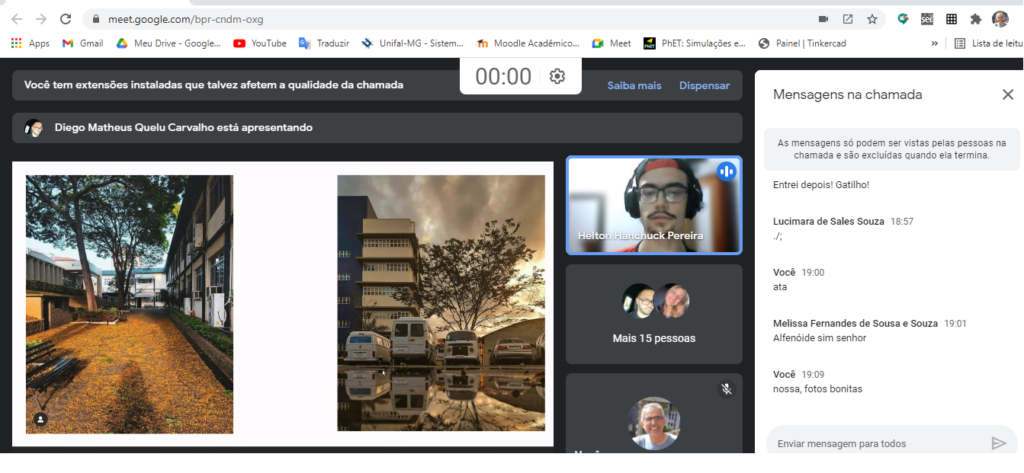Open the Lista de leitura panel
1024x473 pixels.
point(986,43)
